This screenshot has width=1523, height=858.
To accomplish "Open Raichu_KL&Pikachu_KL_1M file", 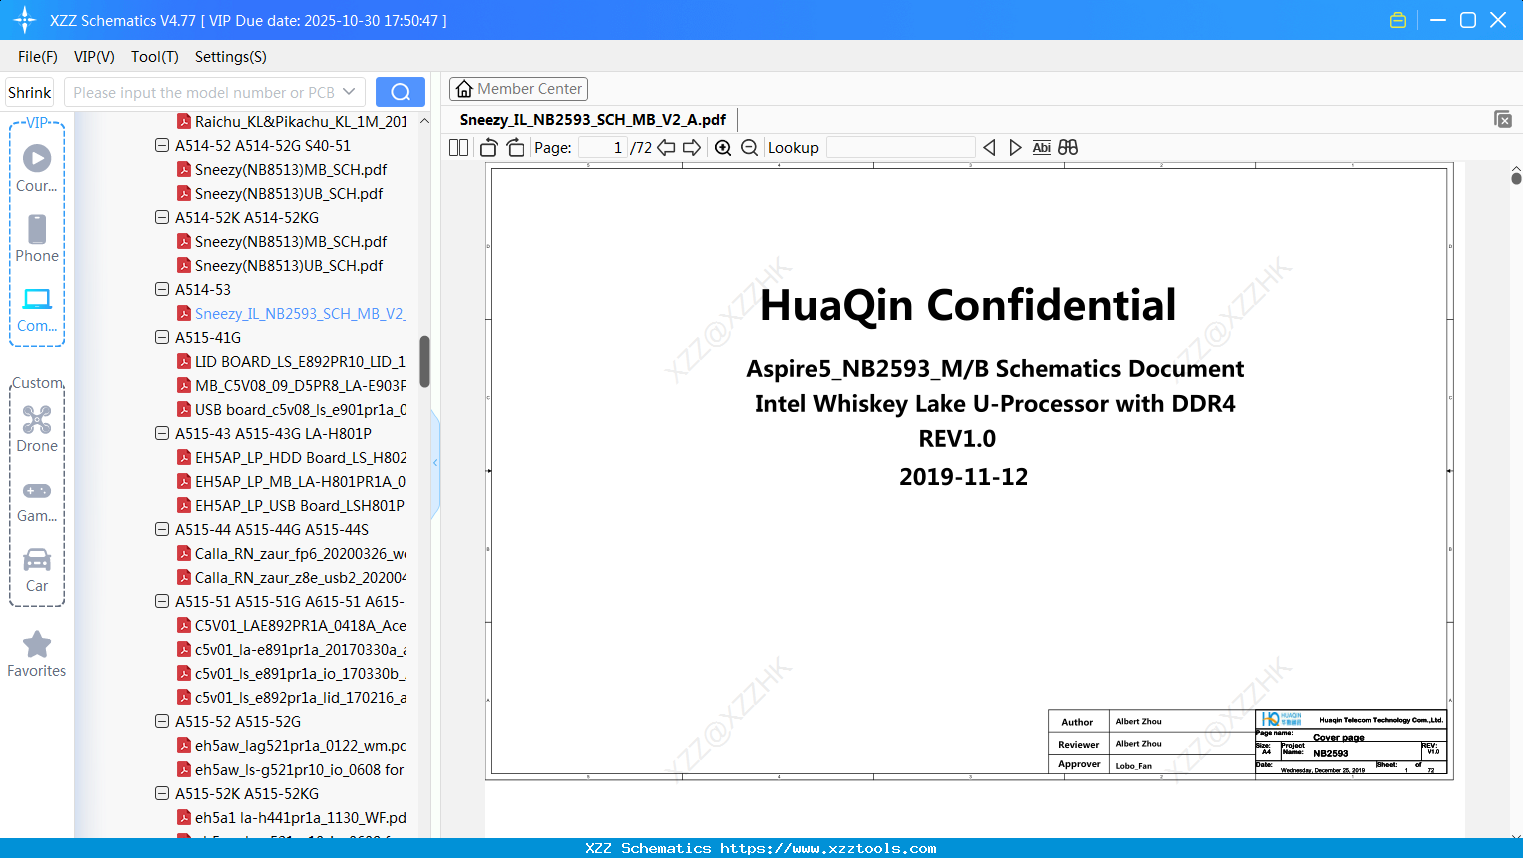I will [x=292, y=121].
